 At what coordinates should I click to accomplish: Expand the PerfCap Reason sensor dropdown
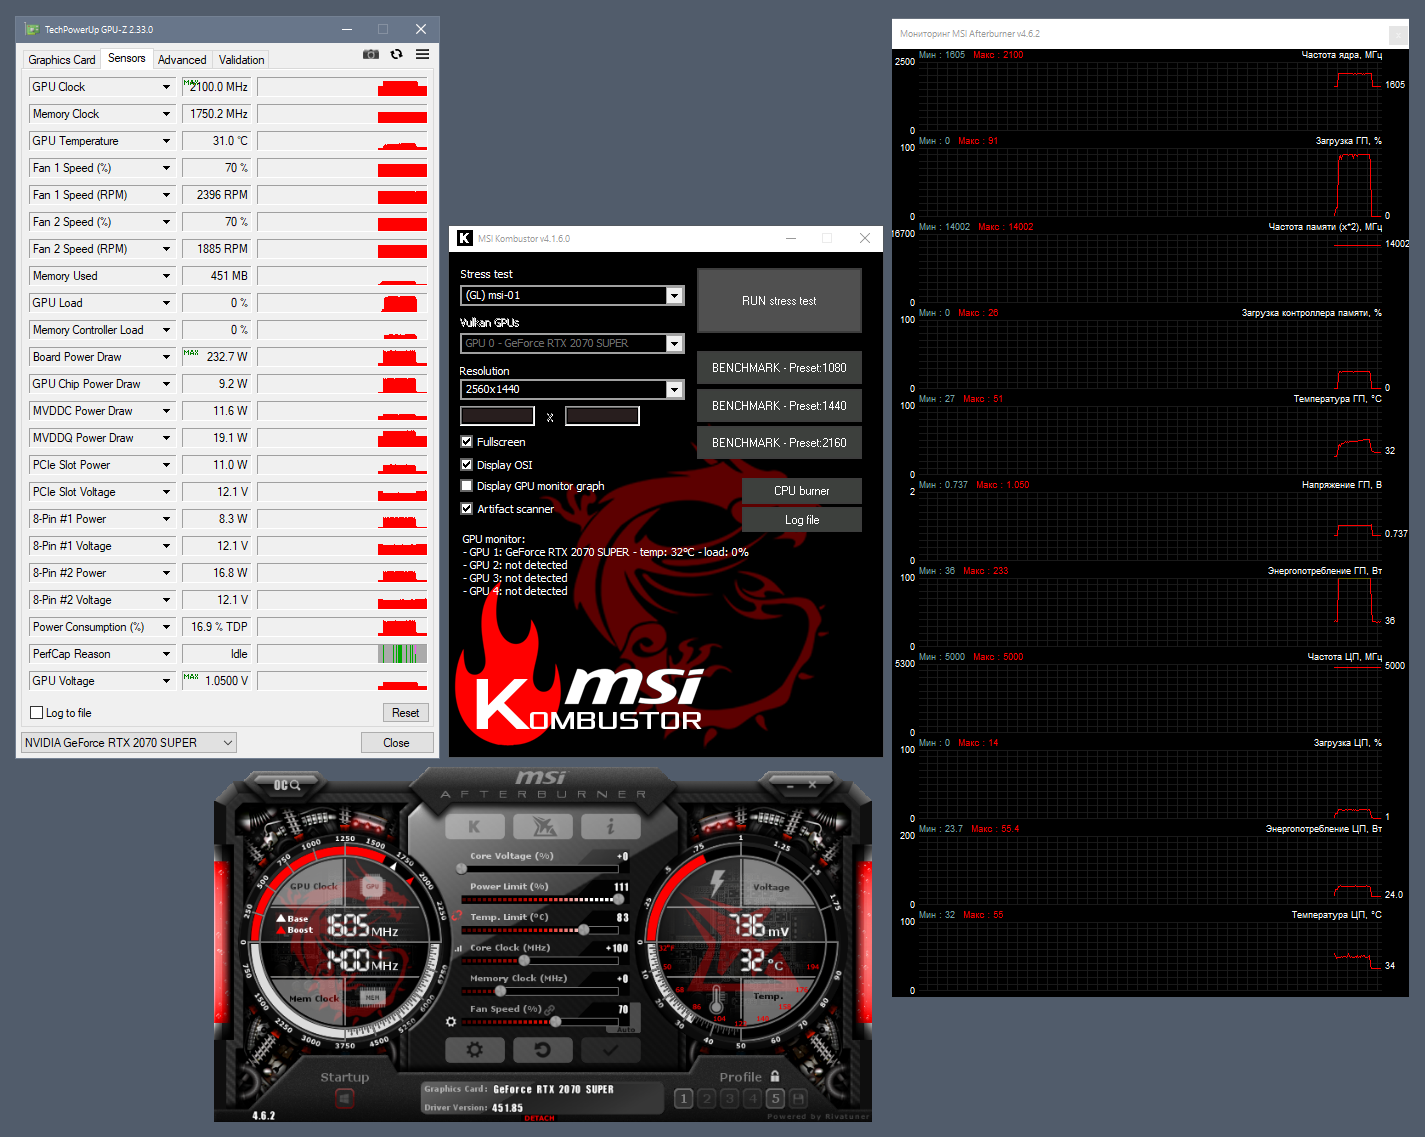[167, 654]
